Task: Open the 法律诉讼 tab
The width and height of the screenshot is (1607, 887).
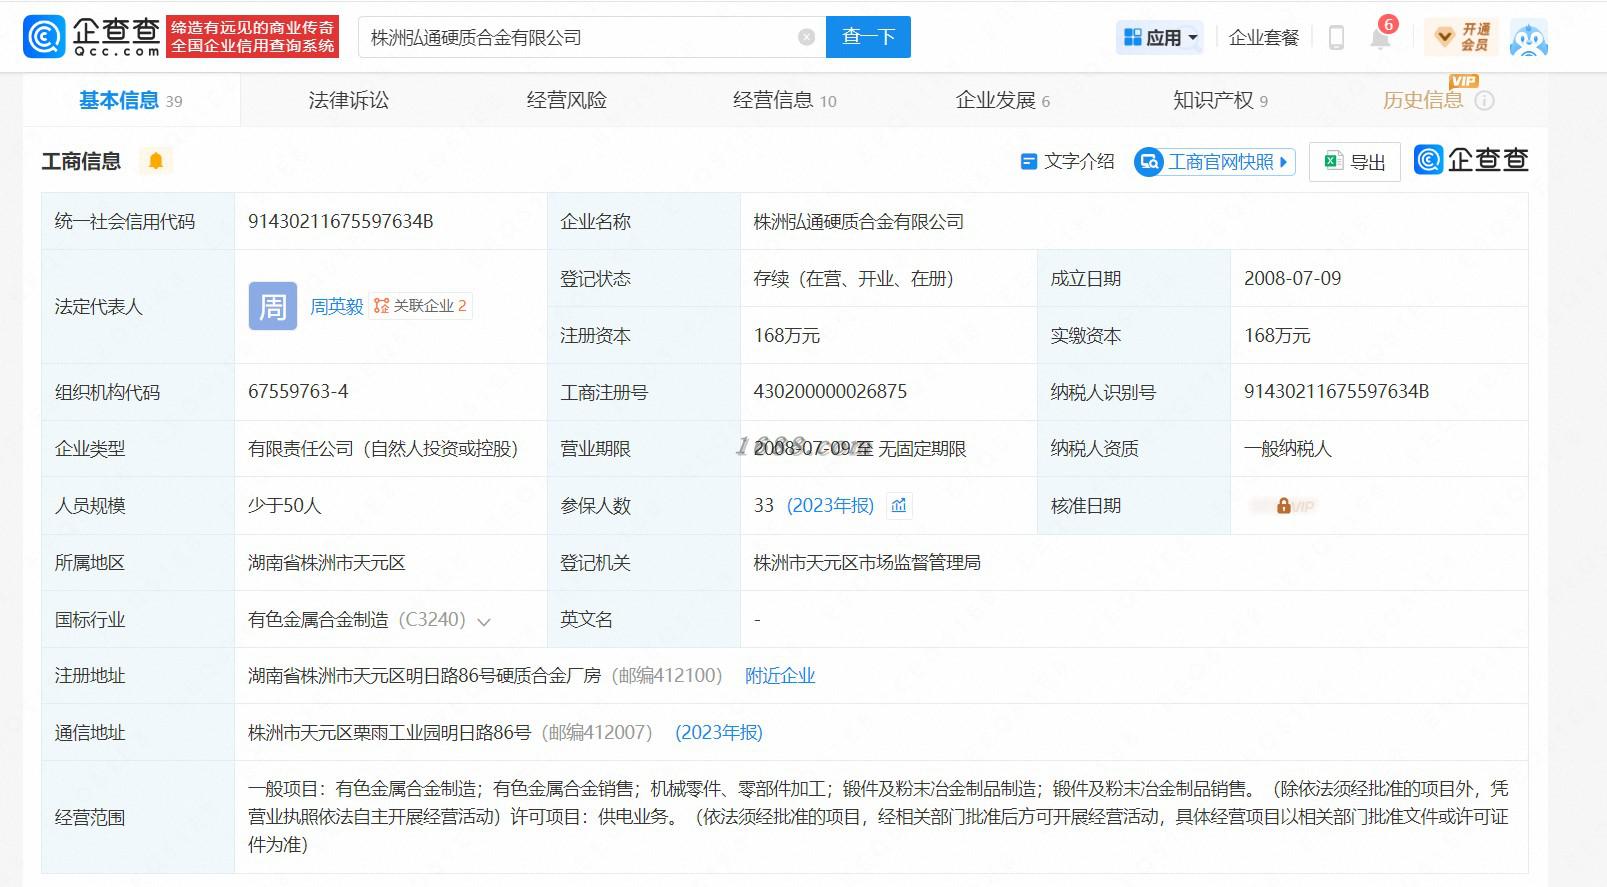Action: pos(349,100)
